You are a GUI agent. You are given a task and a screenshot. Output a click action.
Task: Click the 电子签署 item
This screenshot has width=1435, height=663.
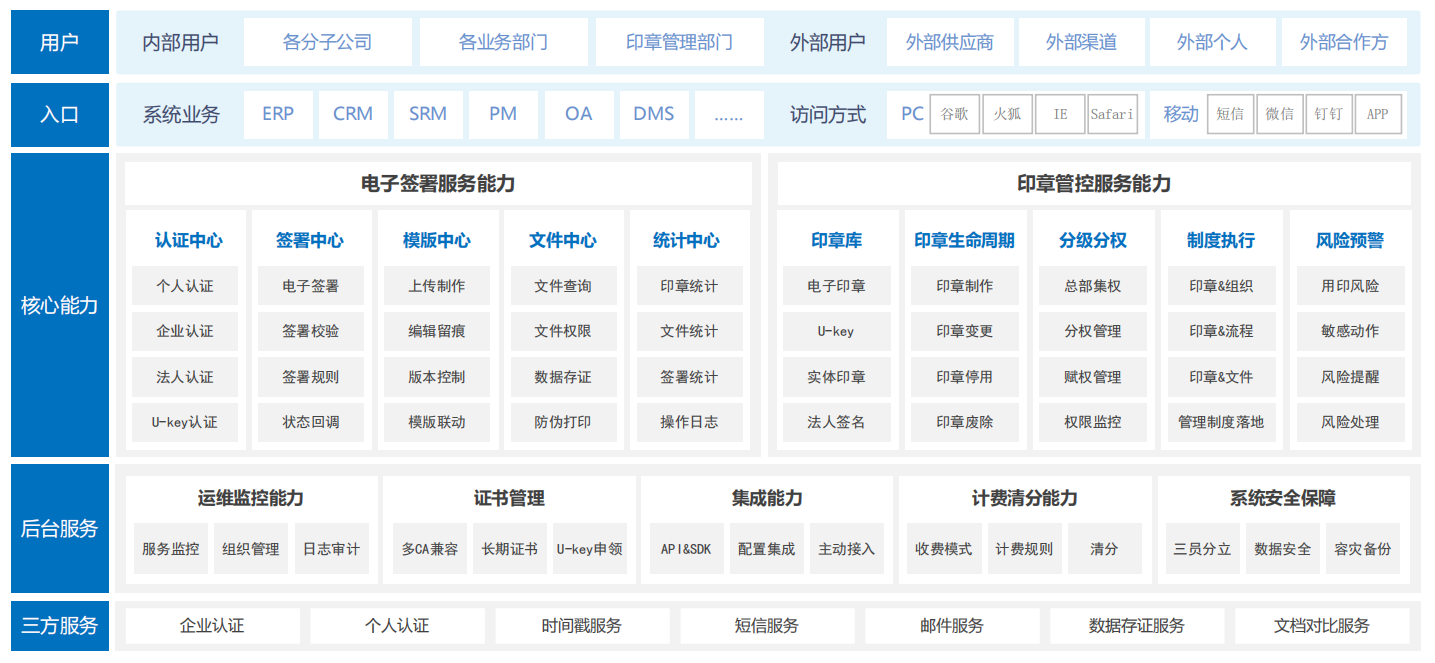[x=311, y=286]
